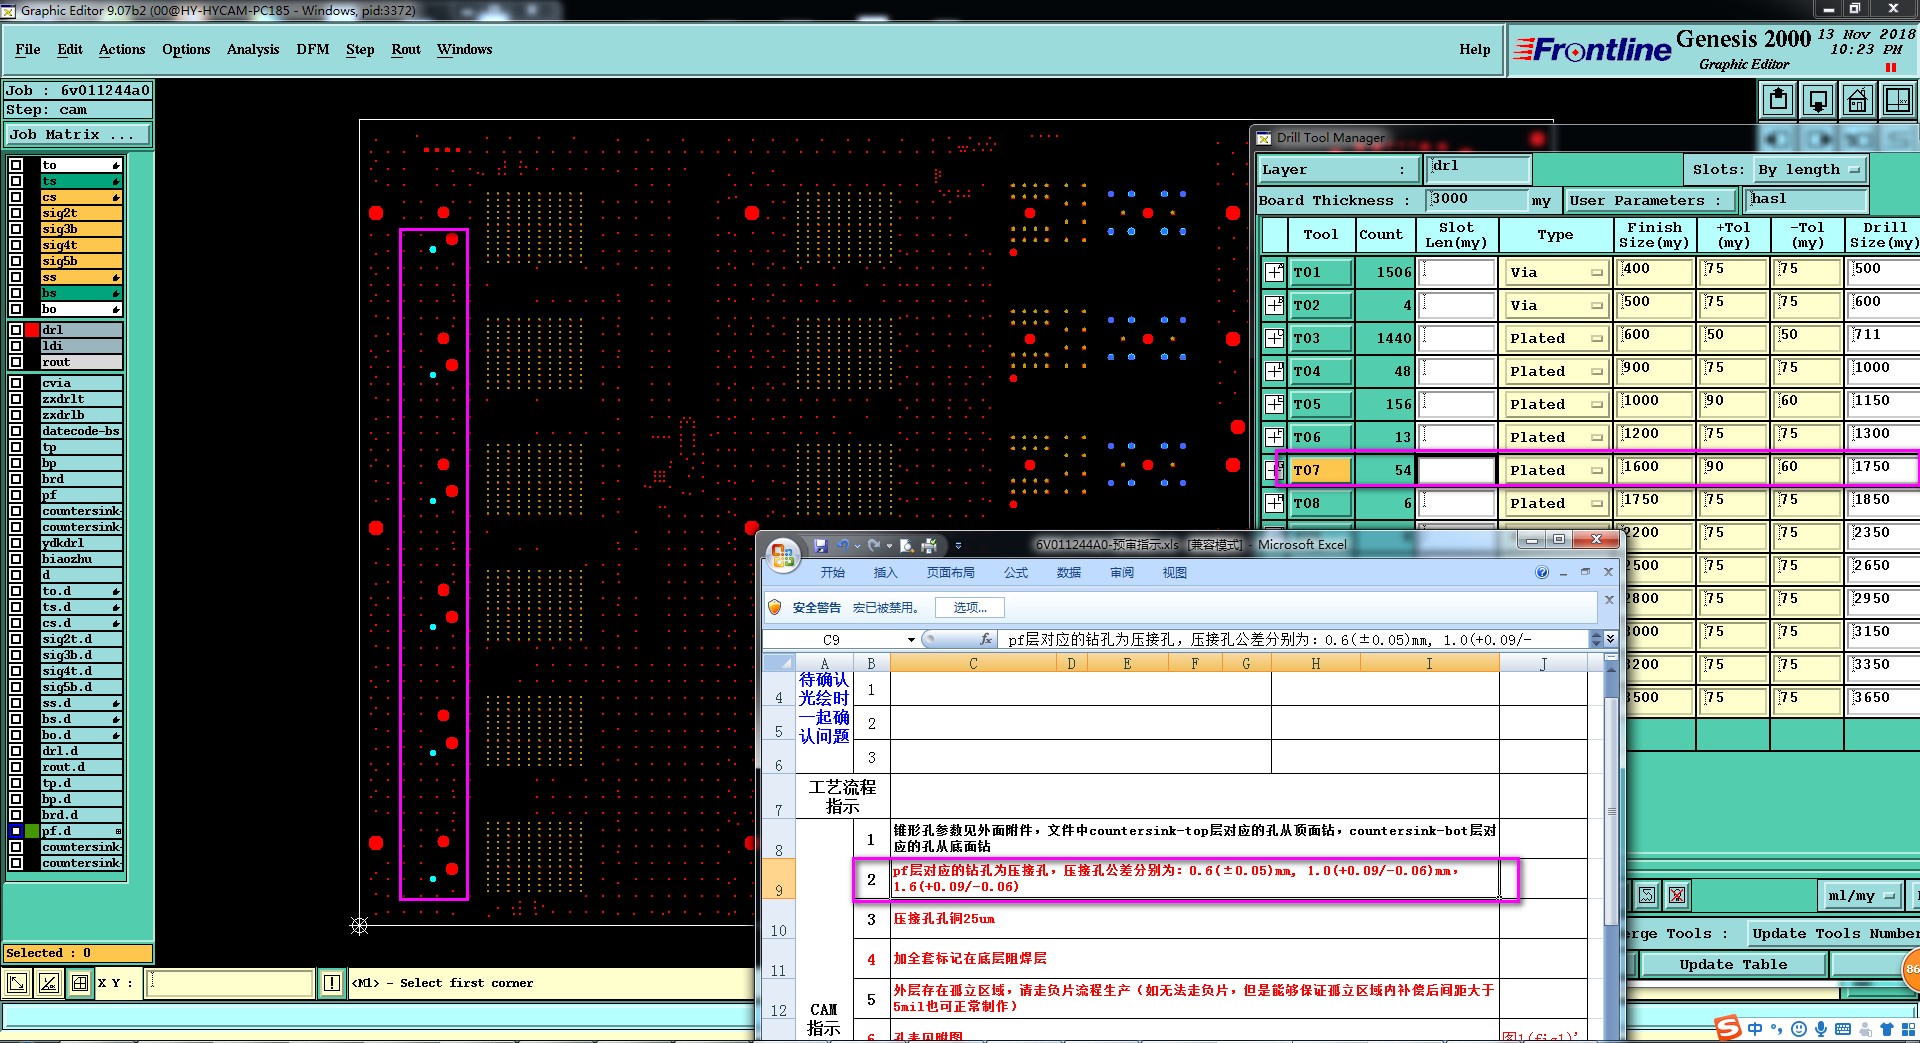Click the red color swatch beside drl layer
This screenshot has height=1043, width=1920.
pos(32,330)
